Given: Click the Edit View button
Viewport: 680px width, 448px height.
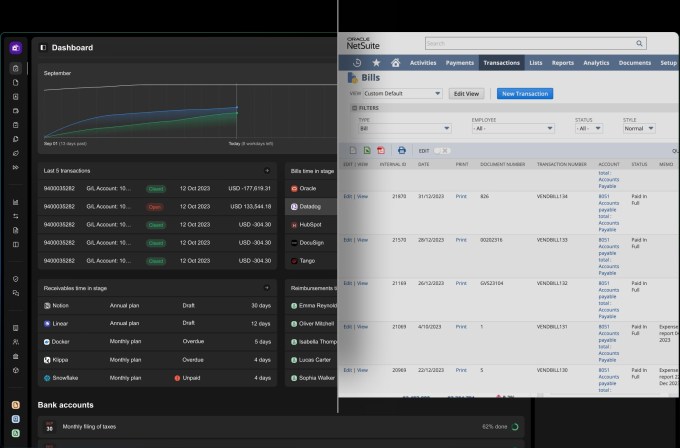Looking at the screenshot, I should [466, 94].
